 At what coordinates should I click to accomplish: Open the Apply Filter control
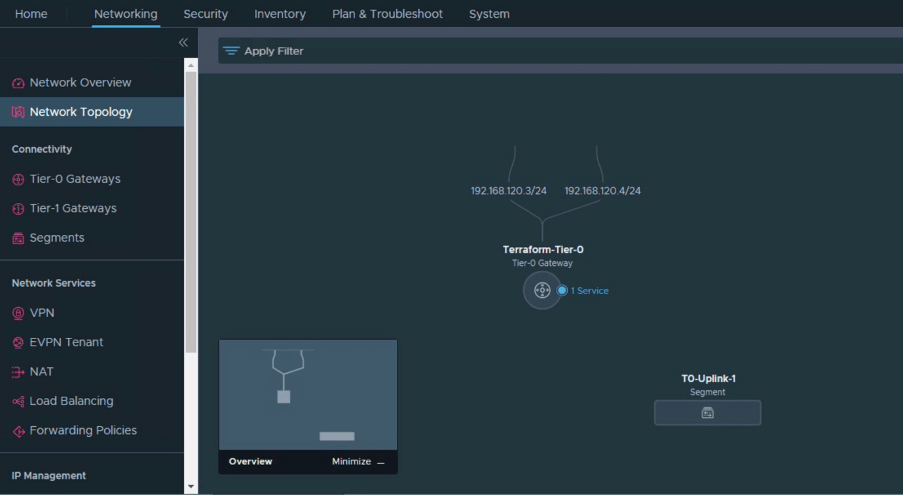click(x=263, y=51)
